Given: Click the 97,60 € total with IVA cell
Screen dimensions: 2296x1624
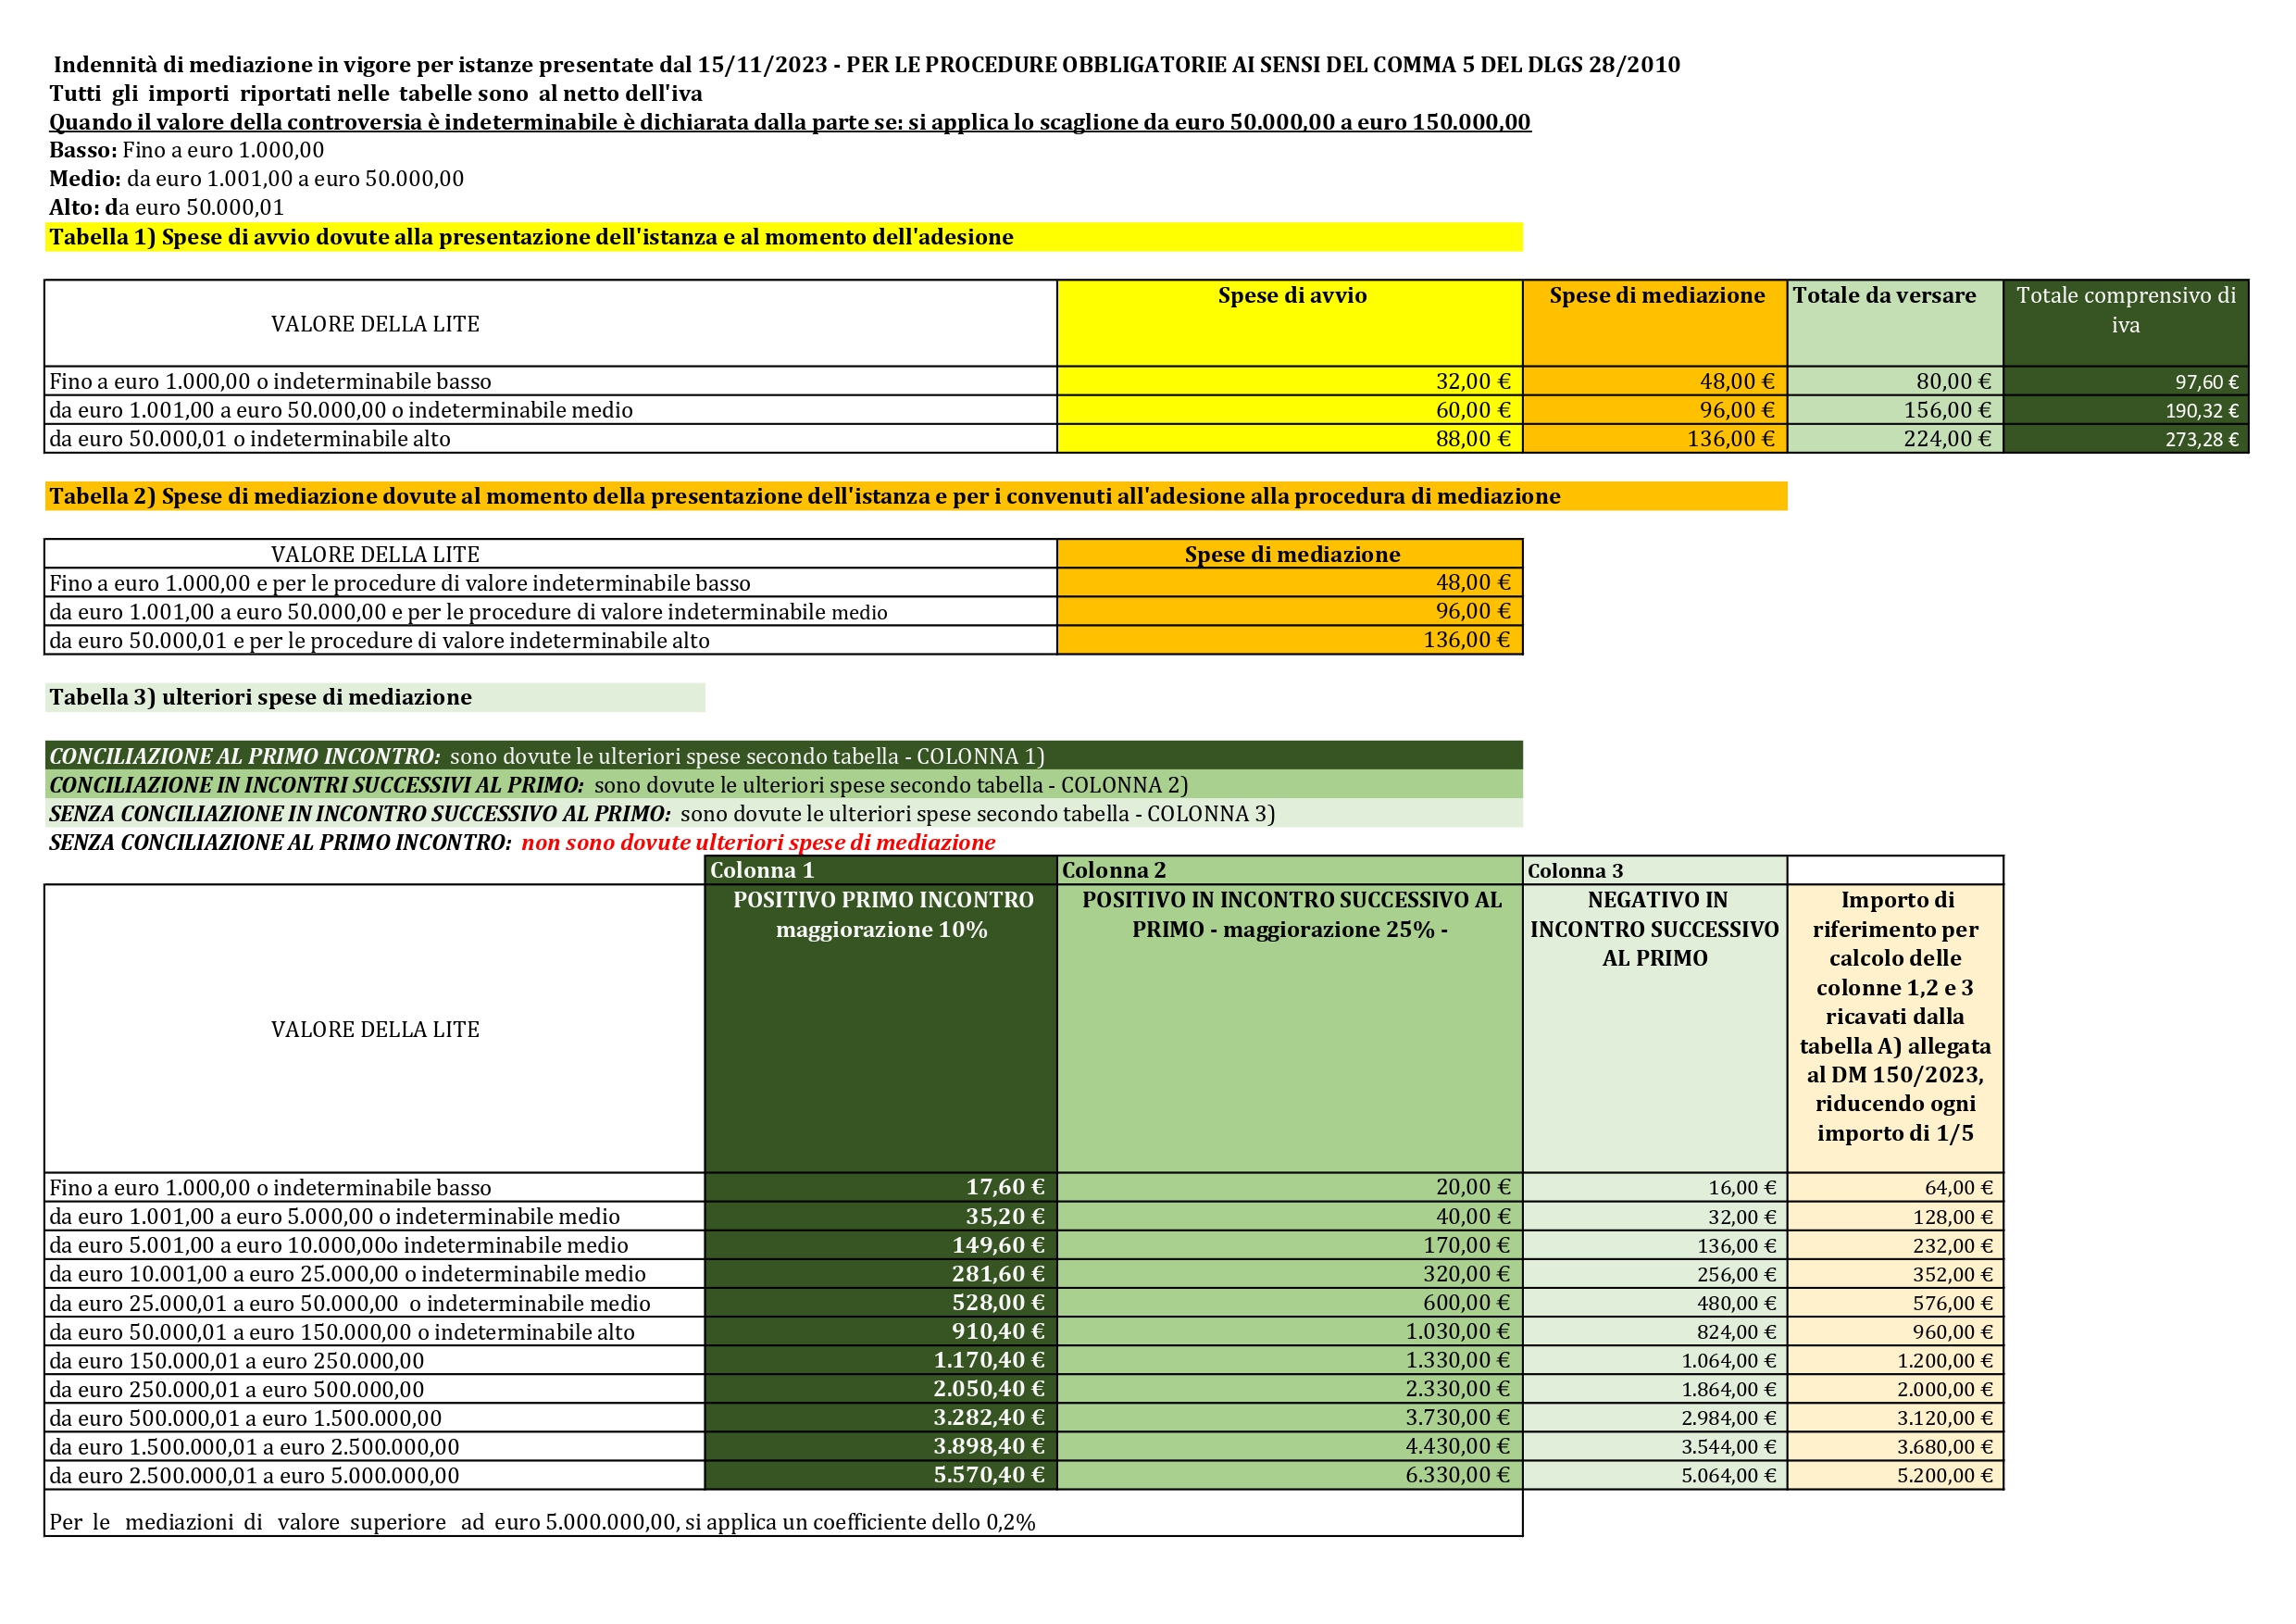Looking at the screenshot, I should pyautogui.click(x=2126, y=381).
